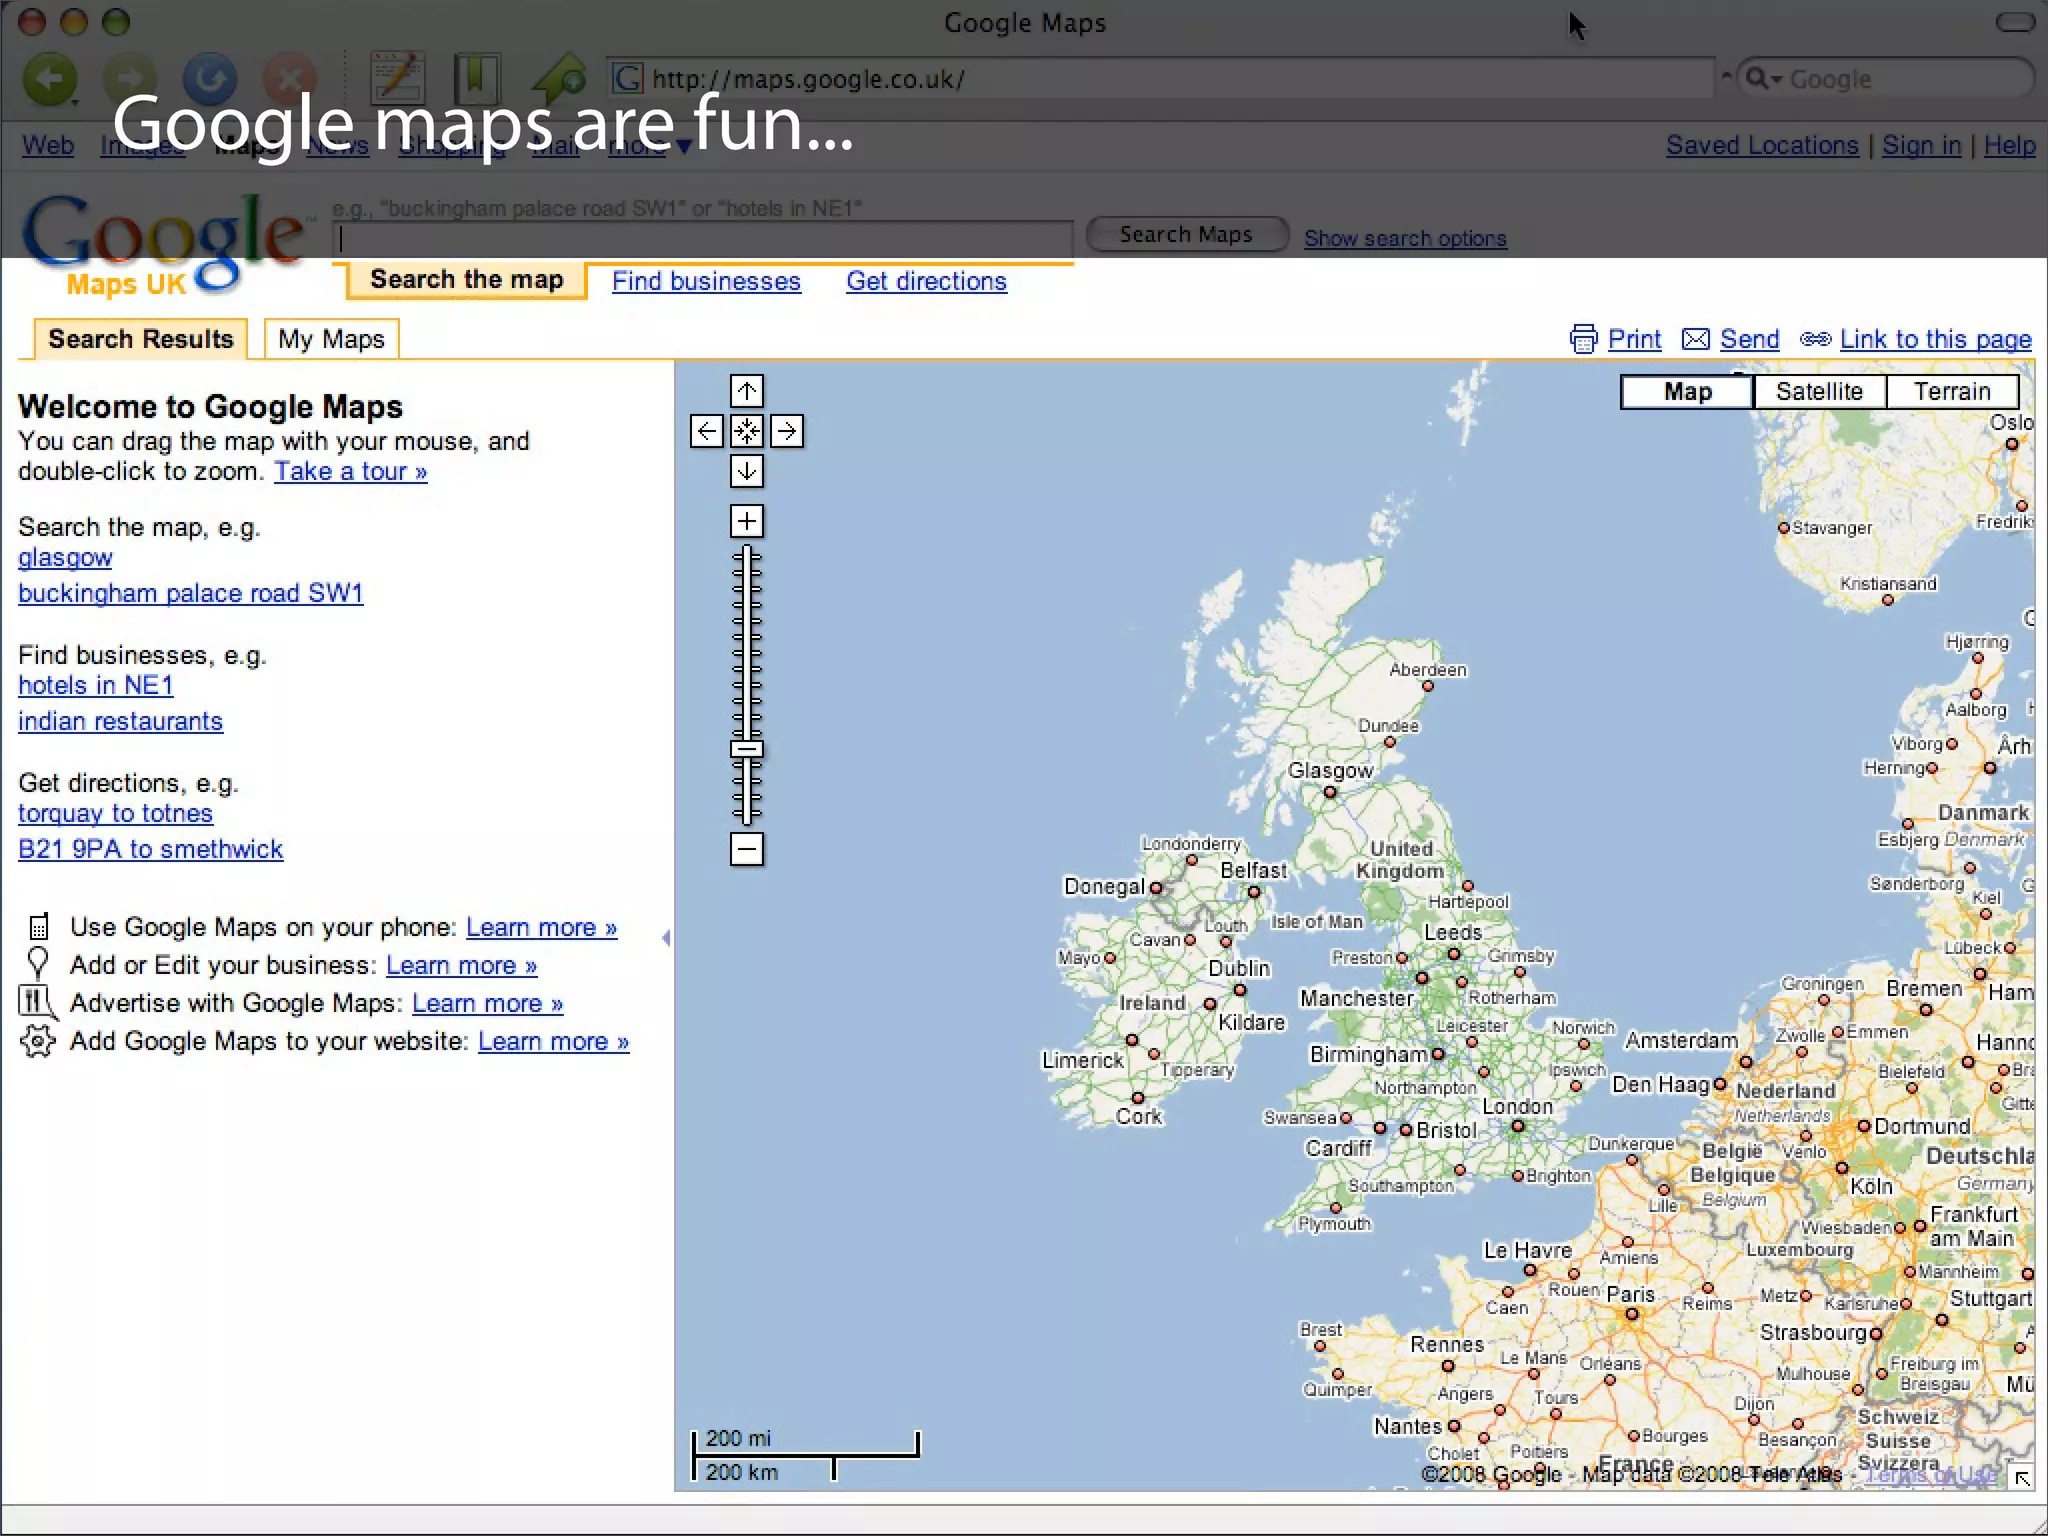Click the maps search text field
The height and width of the screenshot is (1536, 2048).
coord(704,238)
